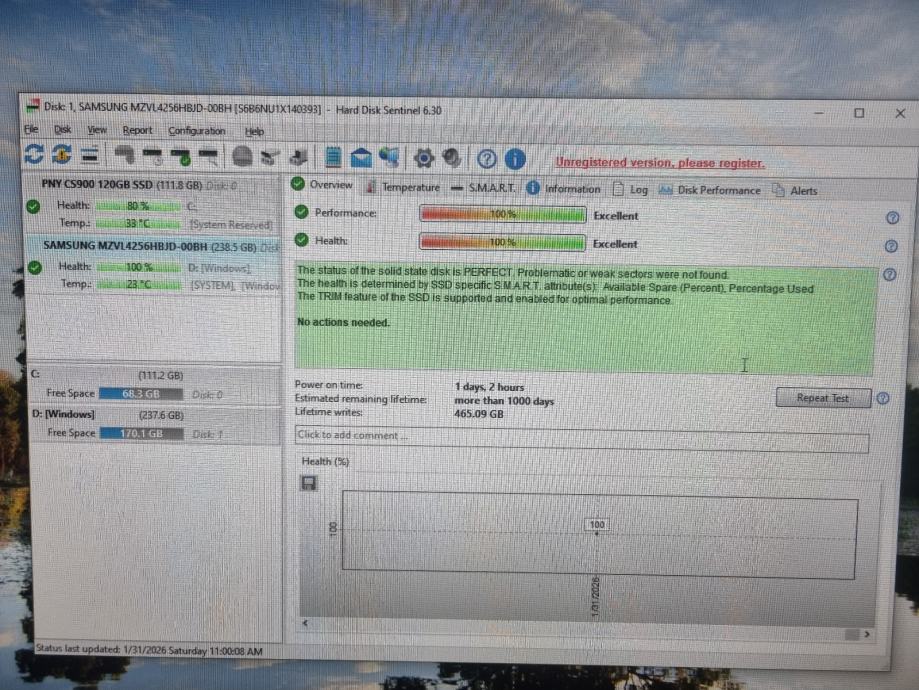919x690 pixels.
Task: Click the blue Refresh arrows toolbar icon
Action: click(35, 154)
